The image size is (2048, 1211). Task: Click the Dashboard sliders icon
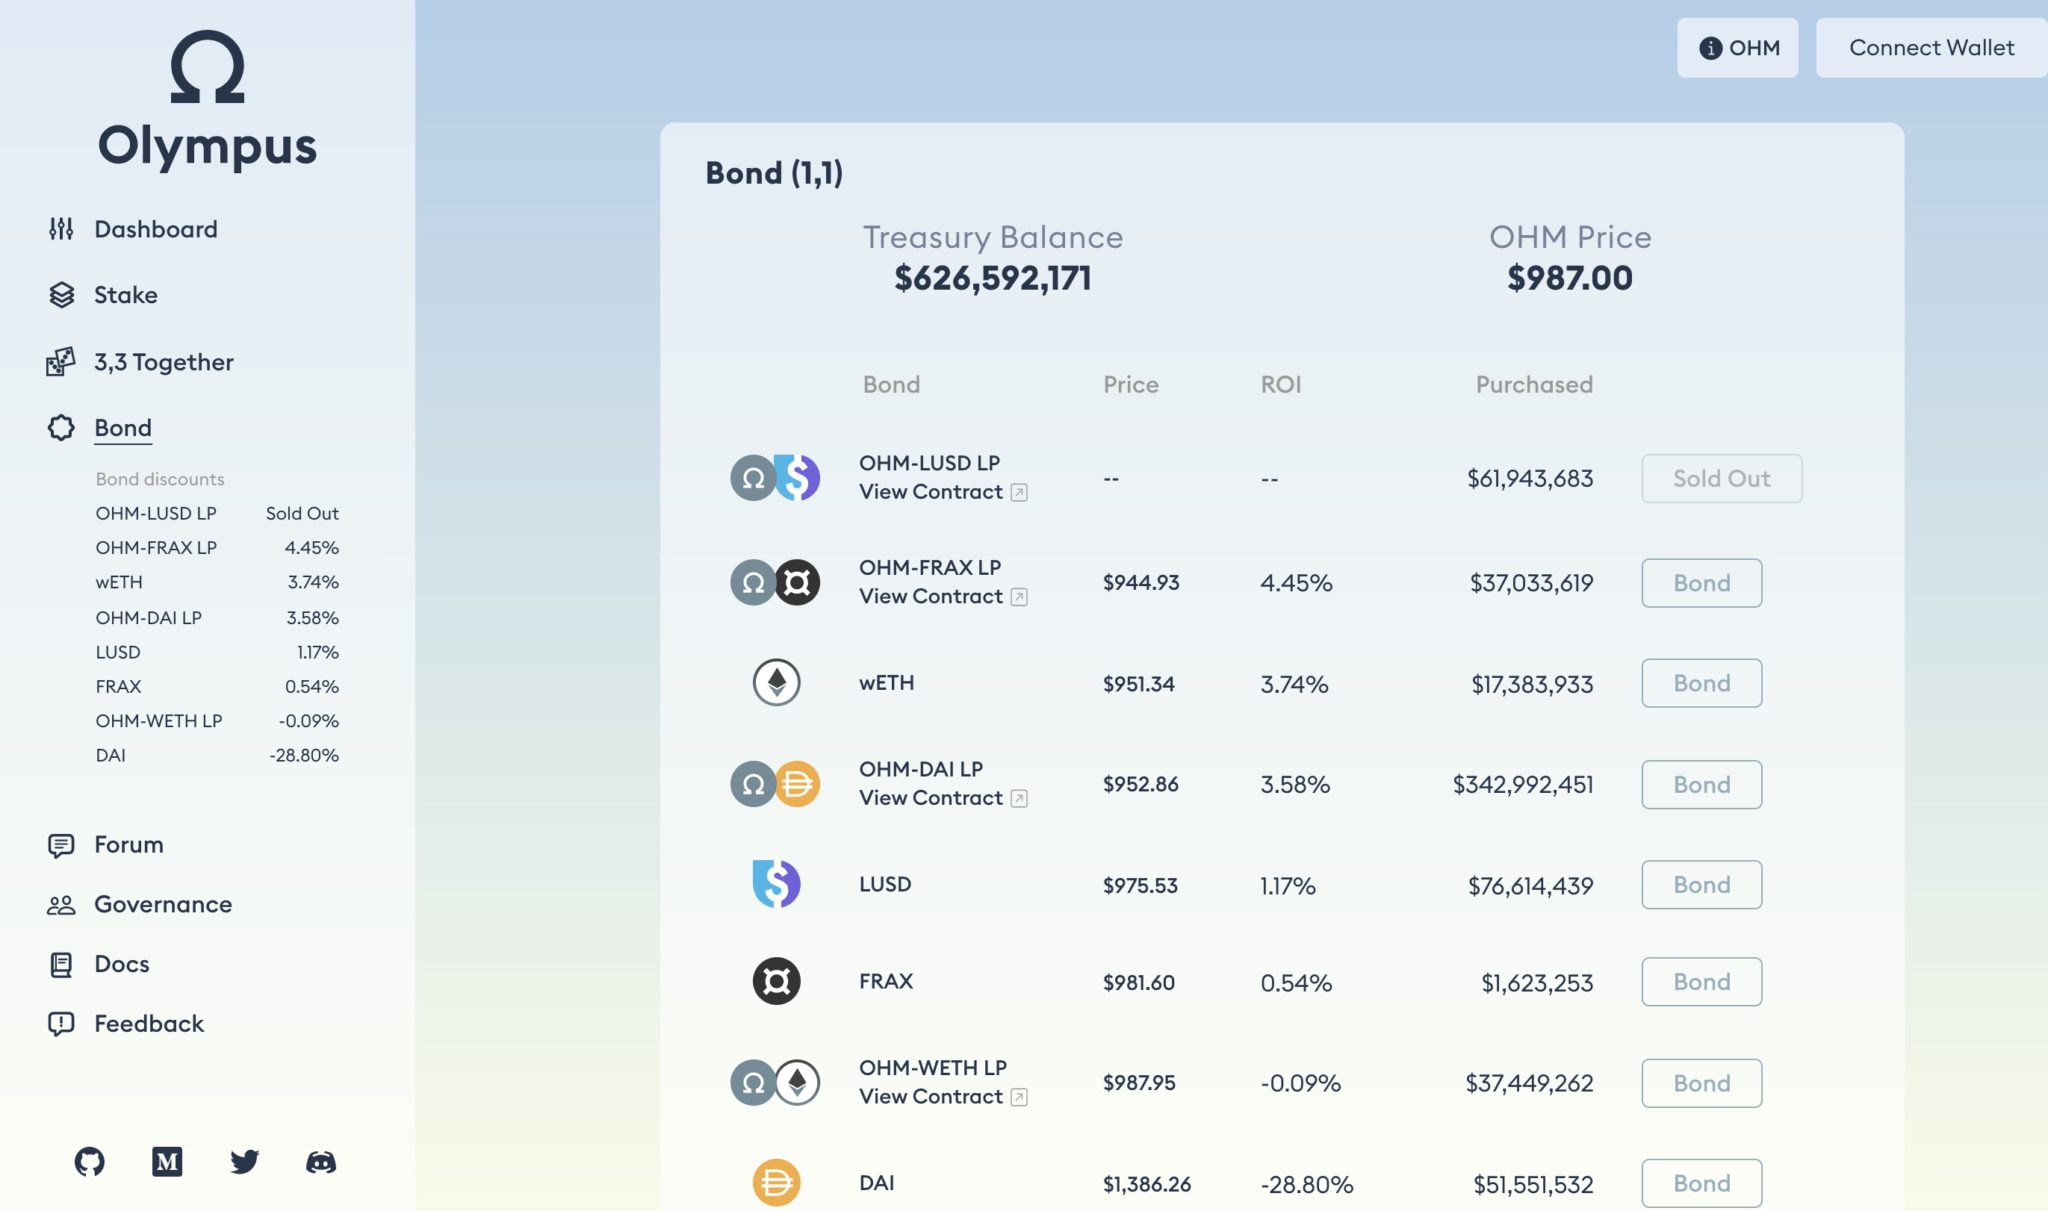[x=61, y=229]
